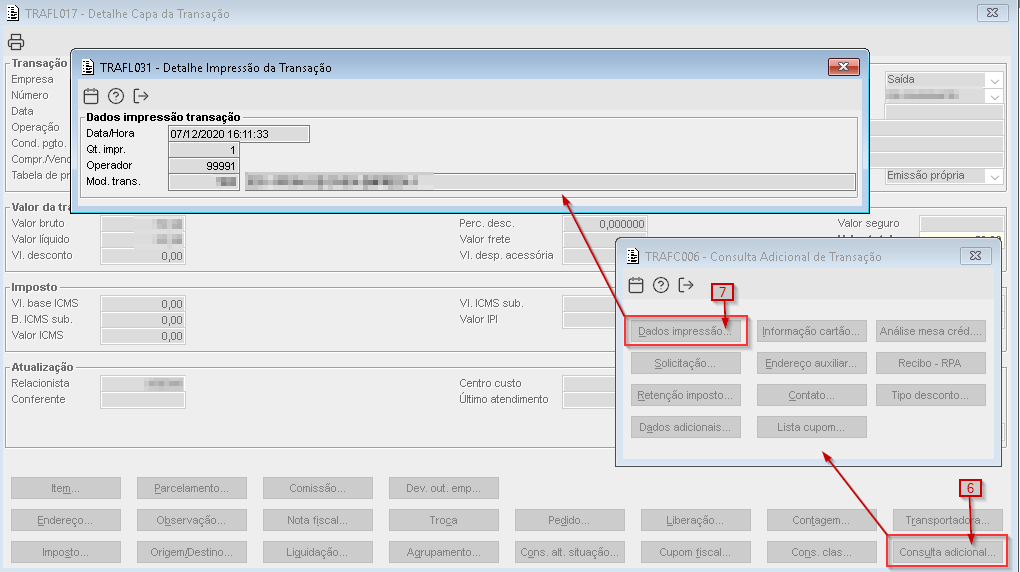
Task: Open the Liberação button
Action: tap(695, 520)
